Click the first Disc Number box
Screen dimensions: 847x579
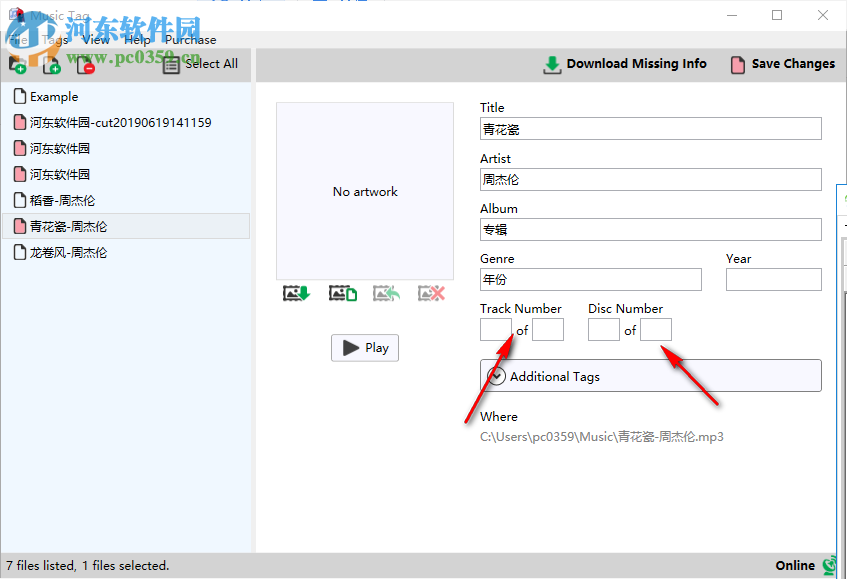click(x=604, y=329)
